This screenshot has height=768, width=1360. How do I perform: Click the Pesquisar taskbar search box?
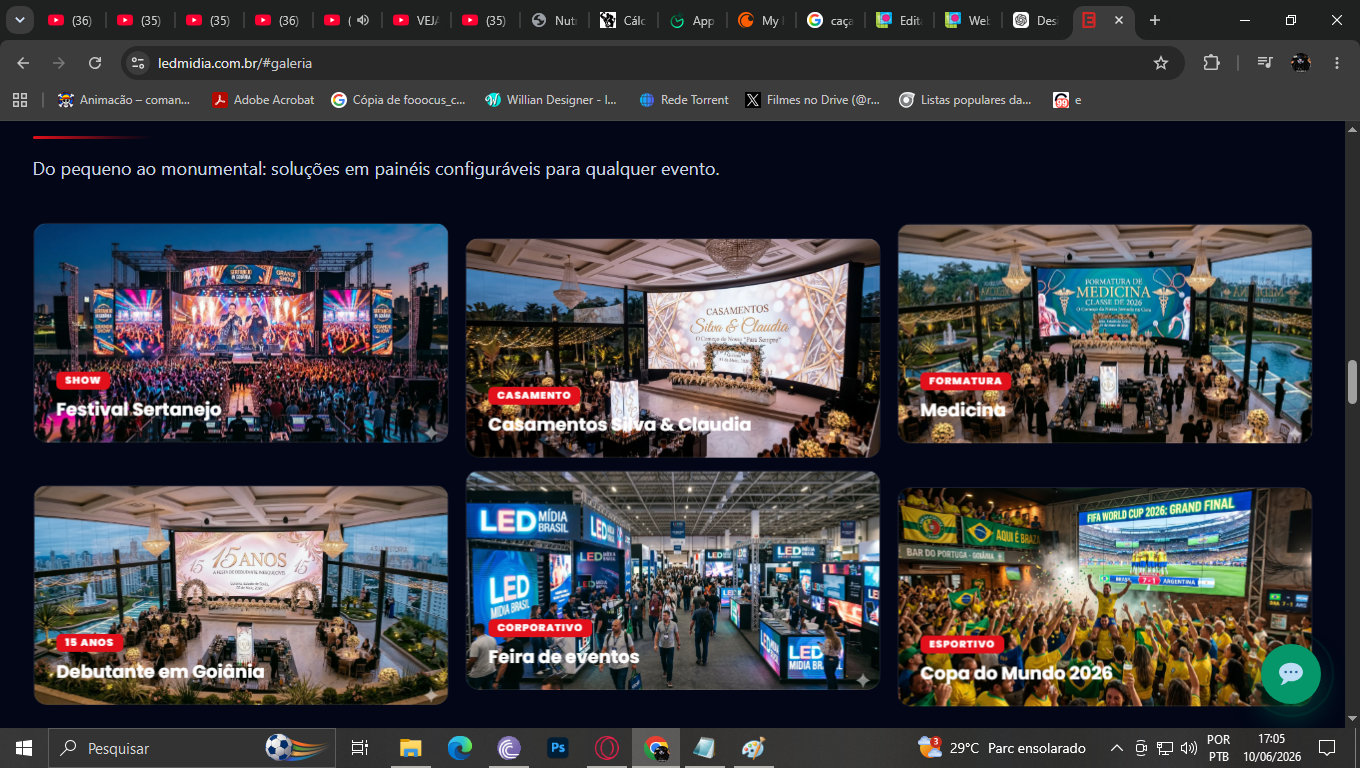coord(193,748)
